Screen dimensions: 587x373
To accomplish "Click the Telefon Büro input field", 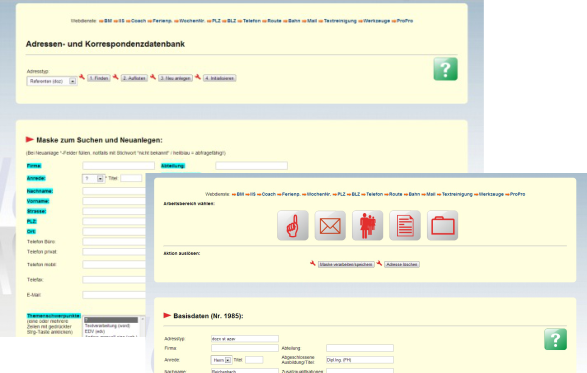I will [114, 242].
